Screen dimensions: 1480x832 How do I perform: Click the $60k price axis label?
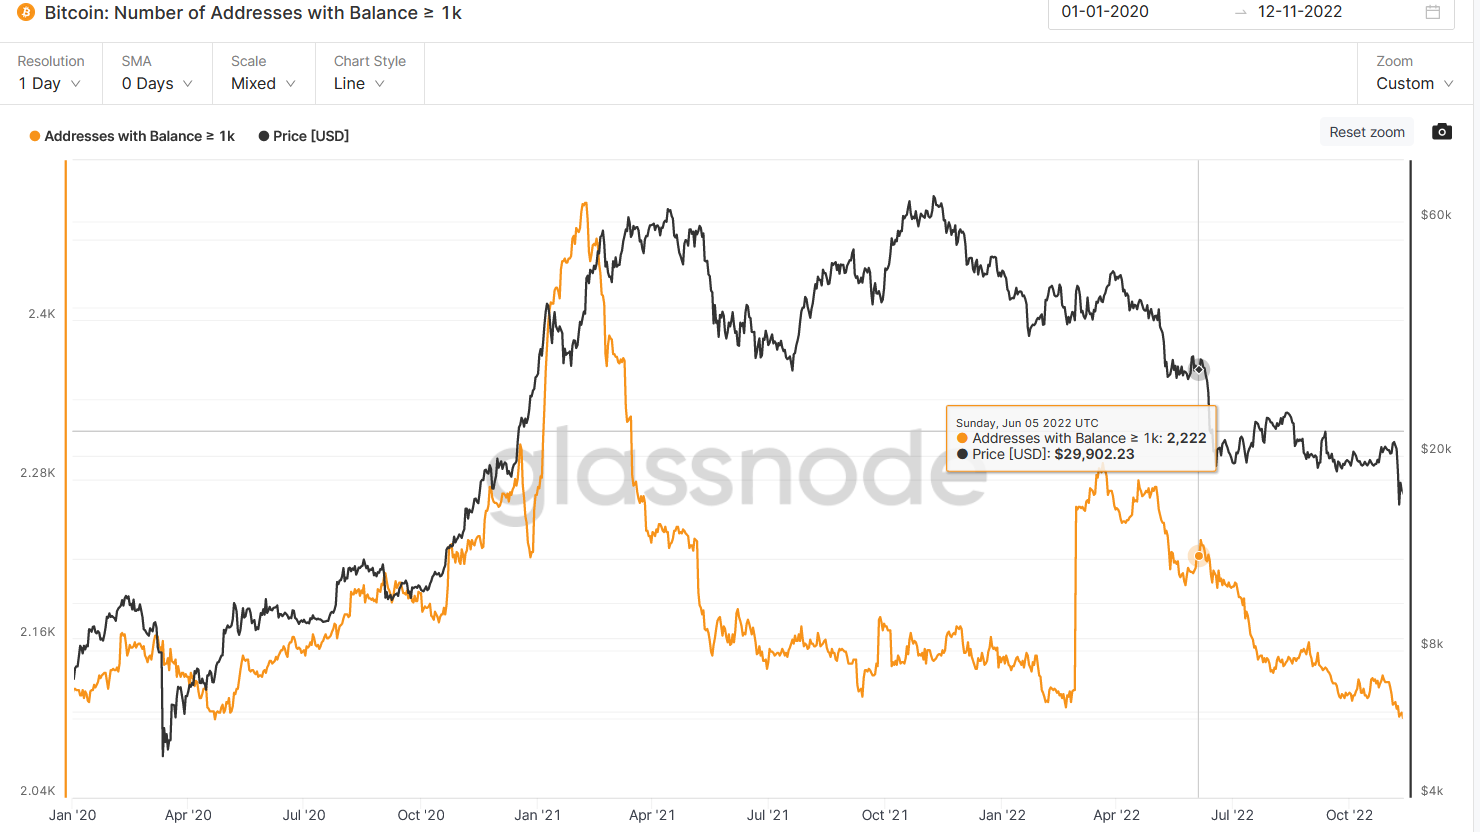1436,215
